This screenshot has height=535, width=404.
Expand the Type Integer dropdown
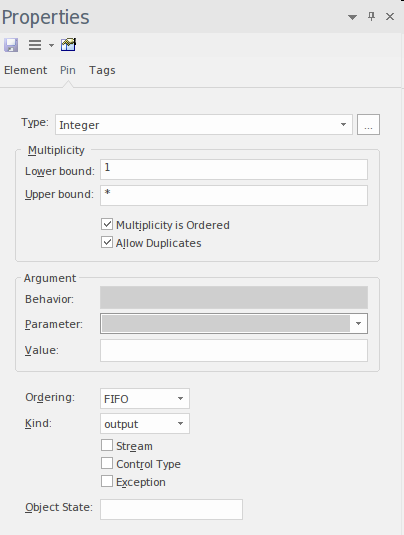coord(204,125)
